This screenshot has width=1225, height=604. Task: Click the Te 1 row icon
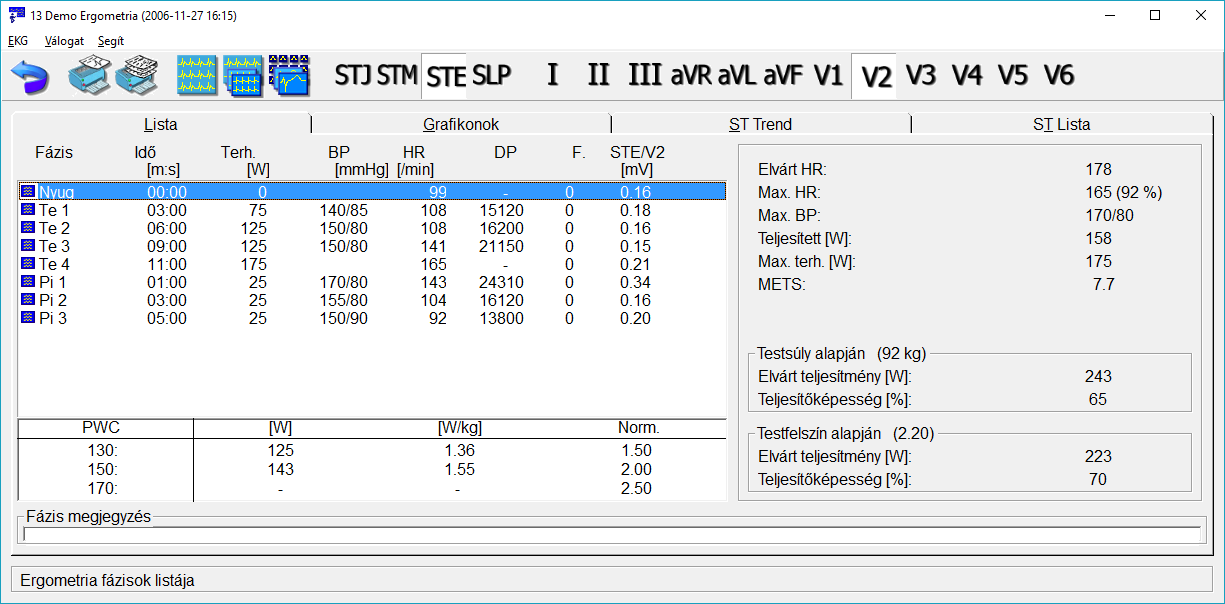coord(28,210)
